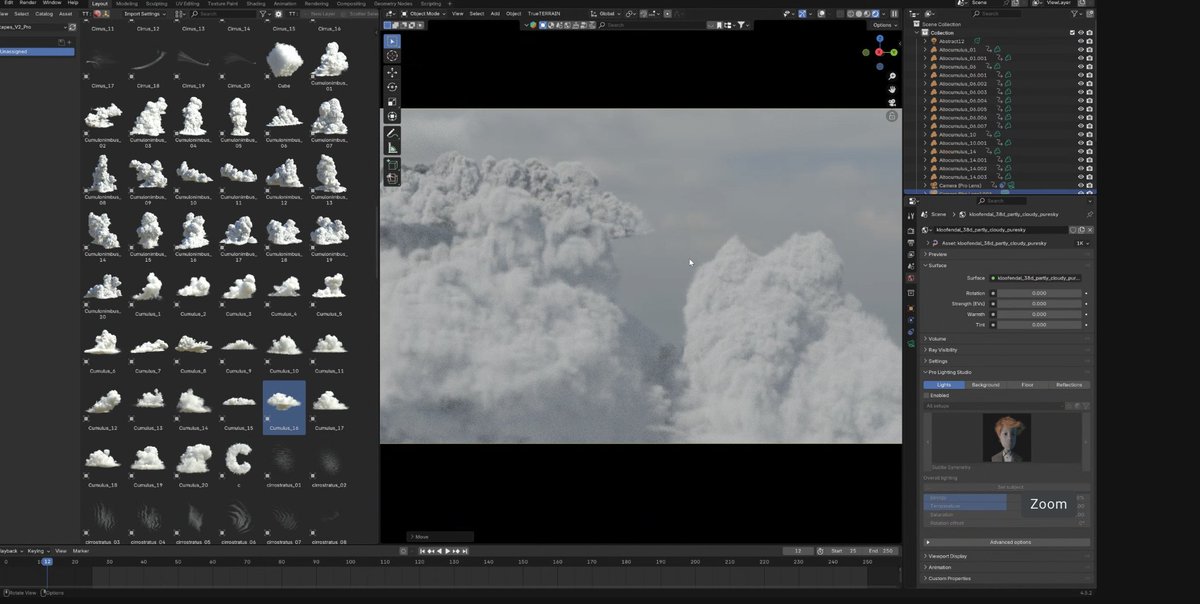Toggle camera visibility for Abstract12 in outliner
Viewport: 1200px width, 604px height.
pos(1088,41)
